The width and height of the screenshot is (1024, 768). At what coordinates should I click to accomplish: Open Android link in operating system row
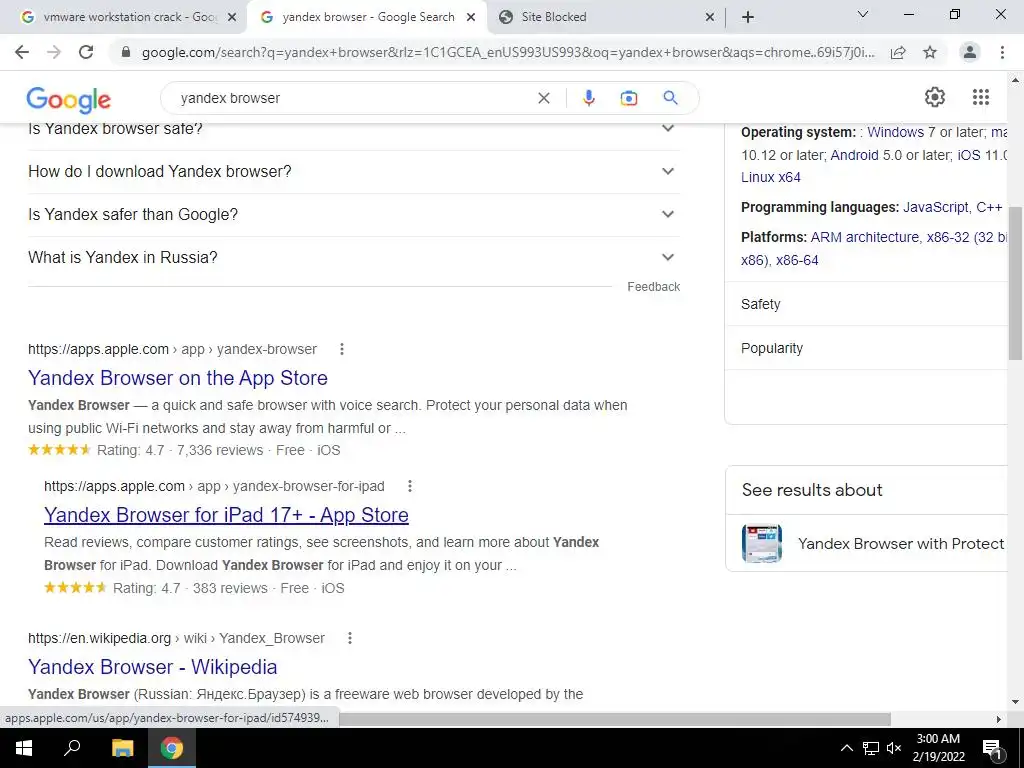coord(854,155)
